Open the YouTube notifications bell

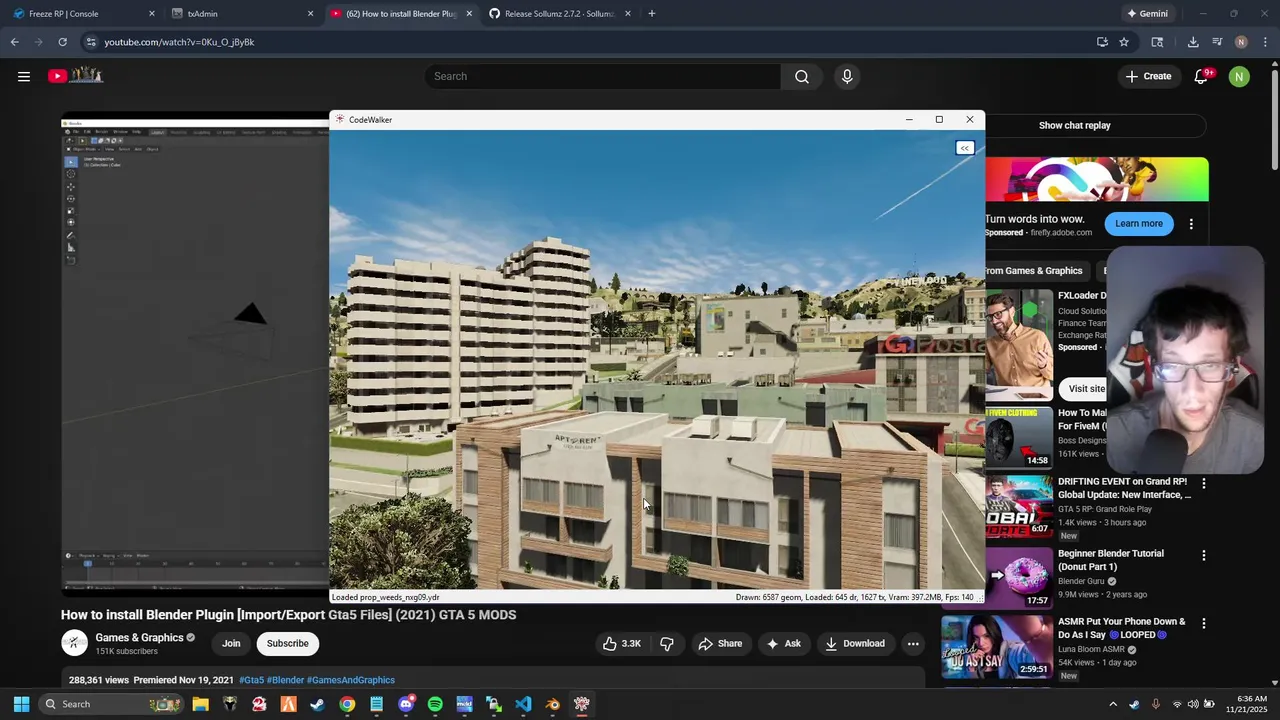[1201, 76]
